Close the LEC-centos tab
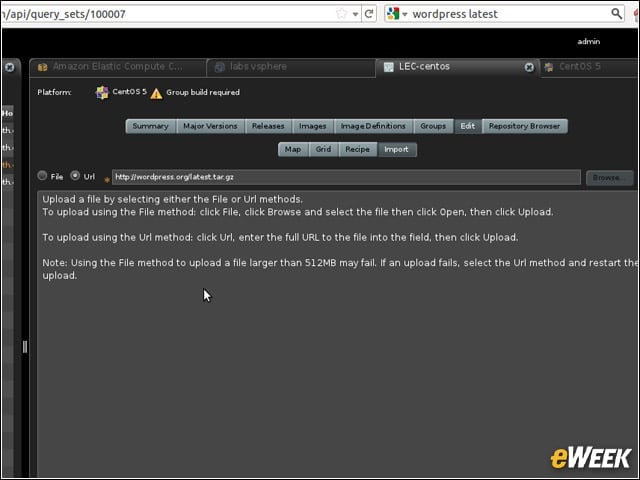The height and width of the screenshot is (480, 640). click(x=529, y=67)
